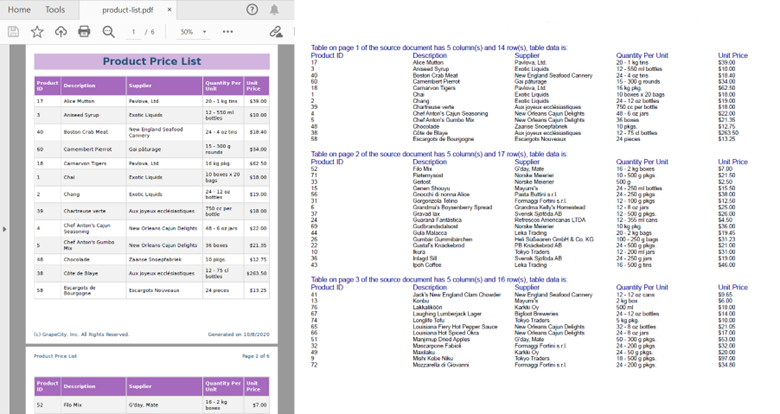The height and width of the screenshot is (414, 780).
Task: Open notifications bell icon
Action: pos(274,9)
